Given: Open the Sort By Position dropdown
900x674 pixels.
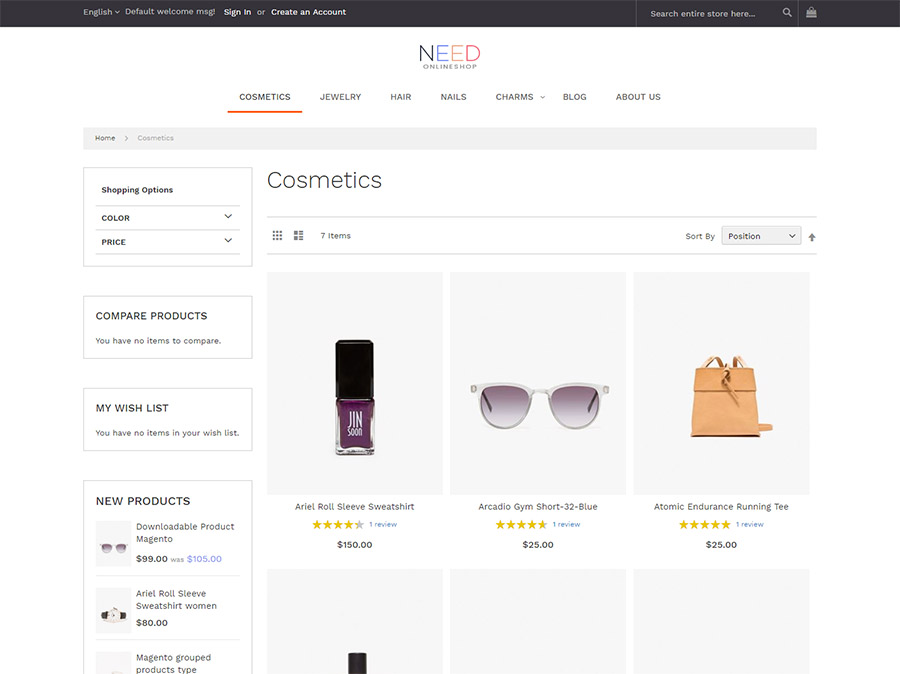Looking at the screenshot, I should 760,235.
